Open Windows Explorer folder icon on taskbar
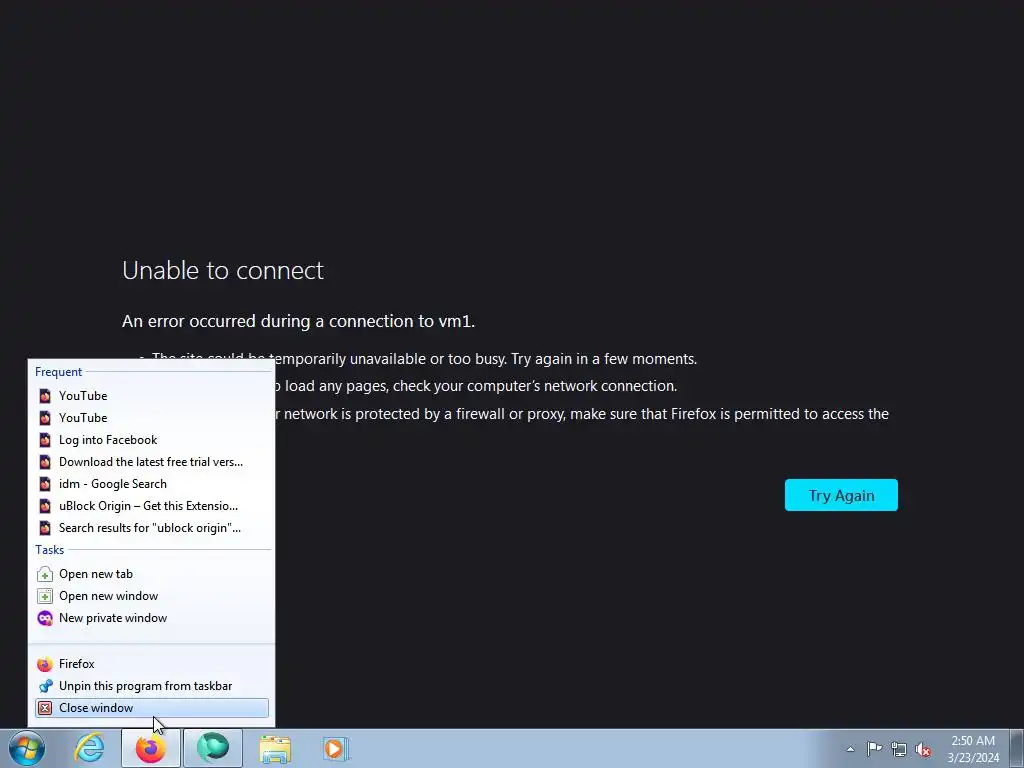Screen dimensions: 1024x768 point(275,748)
